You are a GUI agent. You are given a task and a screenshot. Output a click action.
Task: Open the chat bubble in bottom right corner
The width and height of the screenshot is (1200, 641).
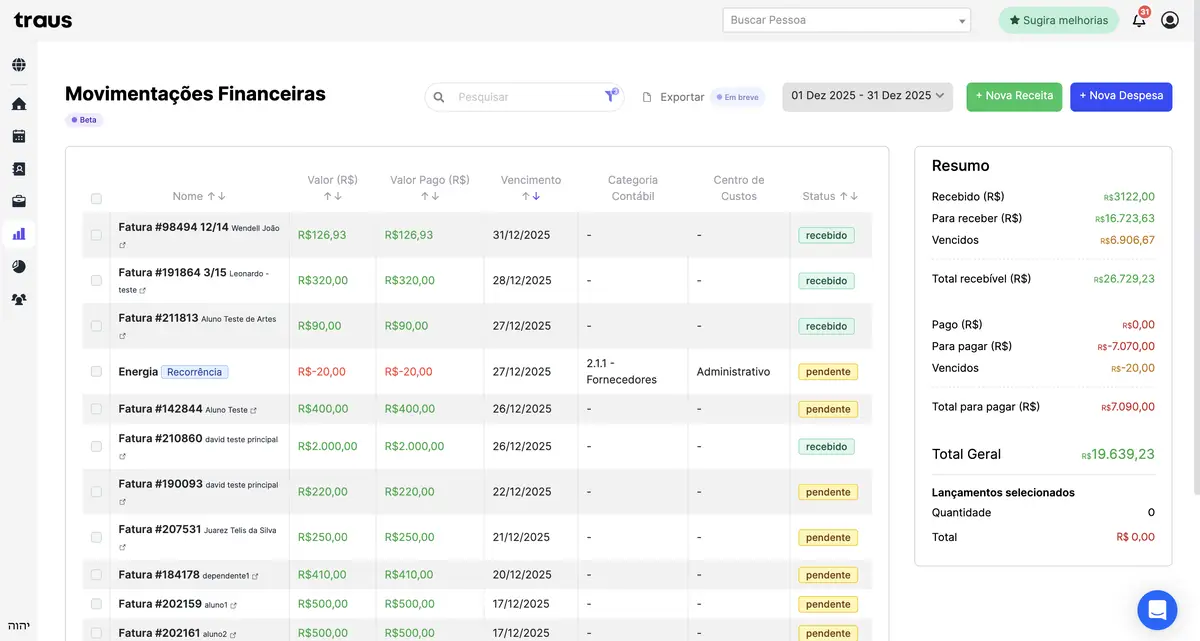coord(1157,609)
